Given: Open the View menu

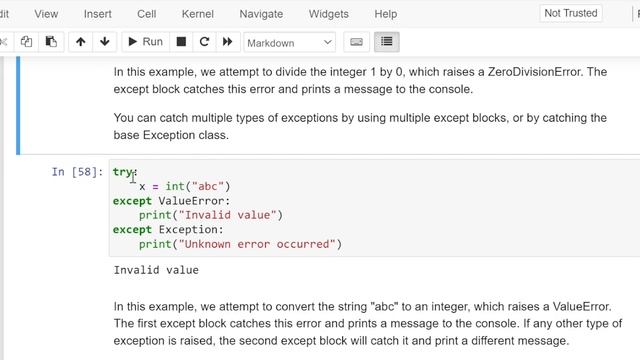Looking at the screenshot, I should (46, 14).
